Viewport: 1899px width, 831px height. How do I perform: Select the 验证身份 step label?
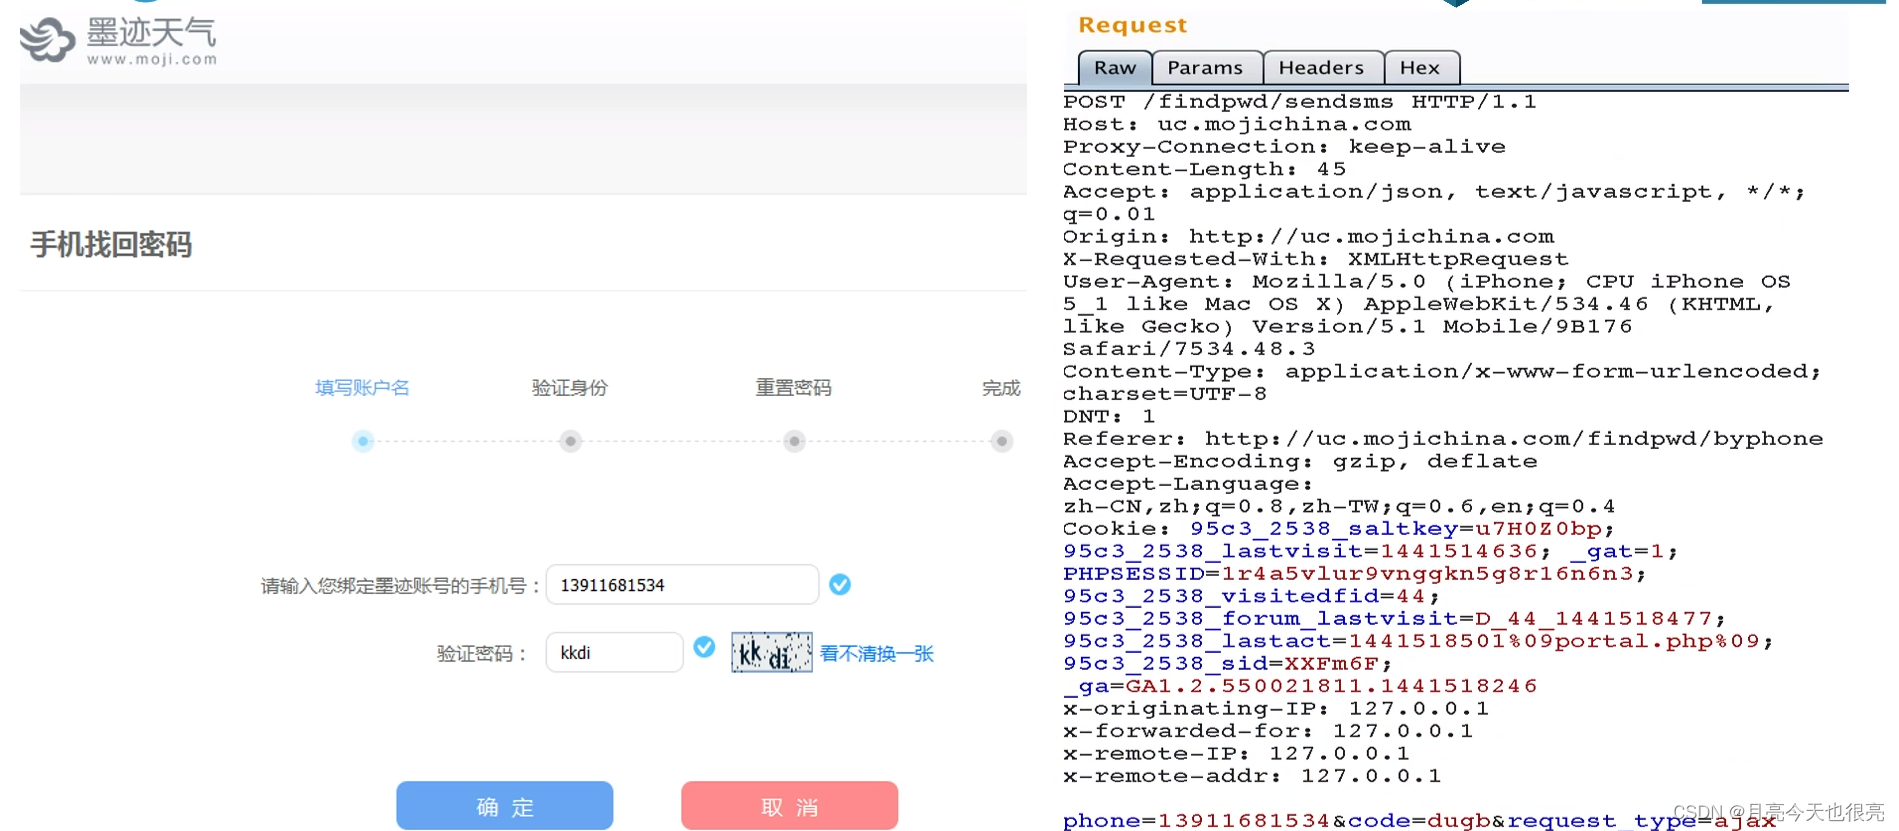pos(570,388)
